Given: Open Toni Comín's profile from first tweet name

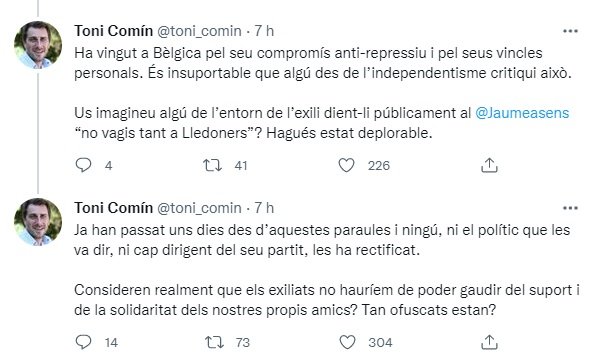Looking at the screenshot, I should [113, 31].
